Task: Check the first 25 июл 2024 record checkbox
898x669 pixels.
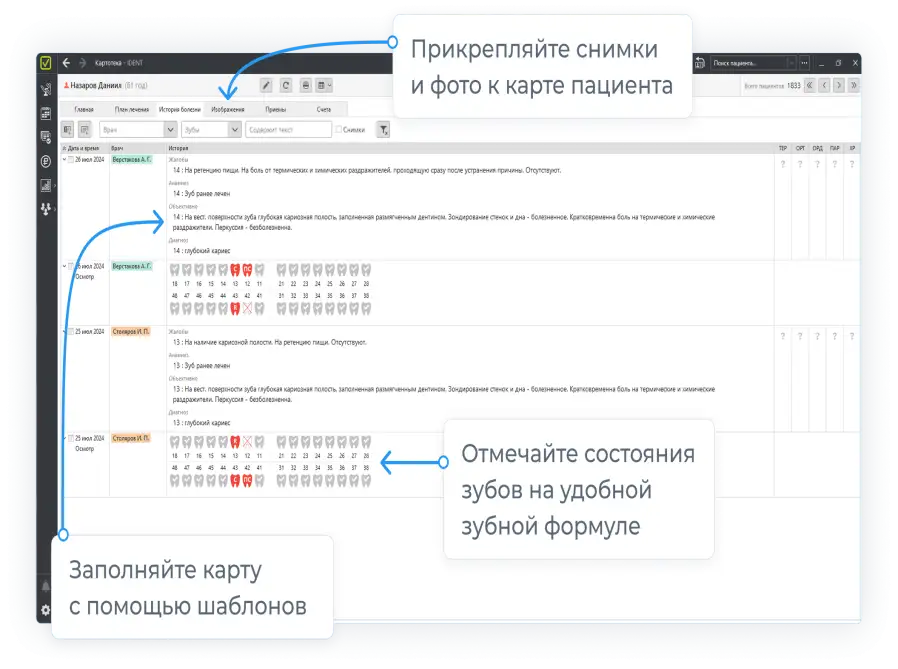Action: tap(71, 330)
